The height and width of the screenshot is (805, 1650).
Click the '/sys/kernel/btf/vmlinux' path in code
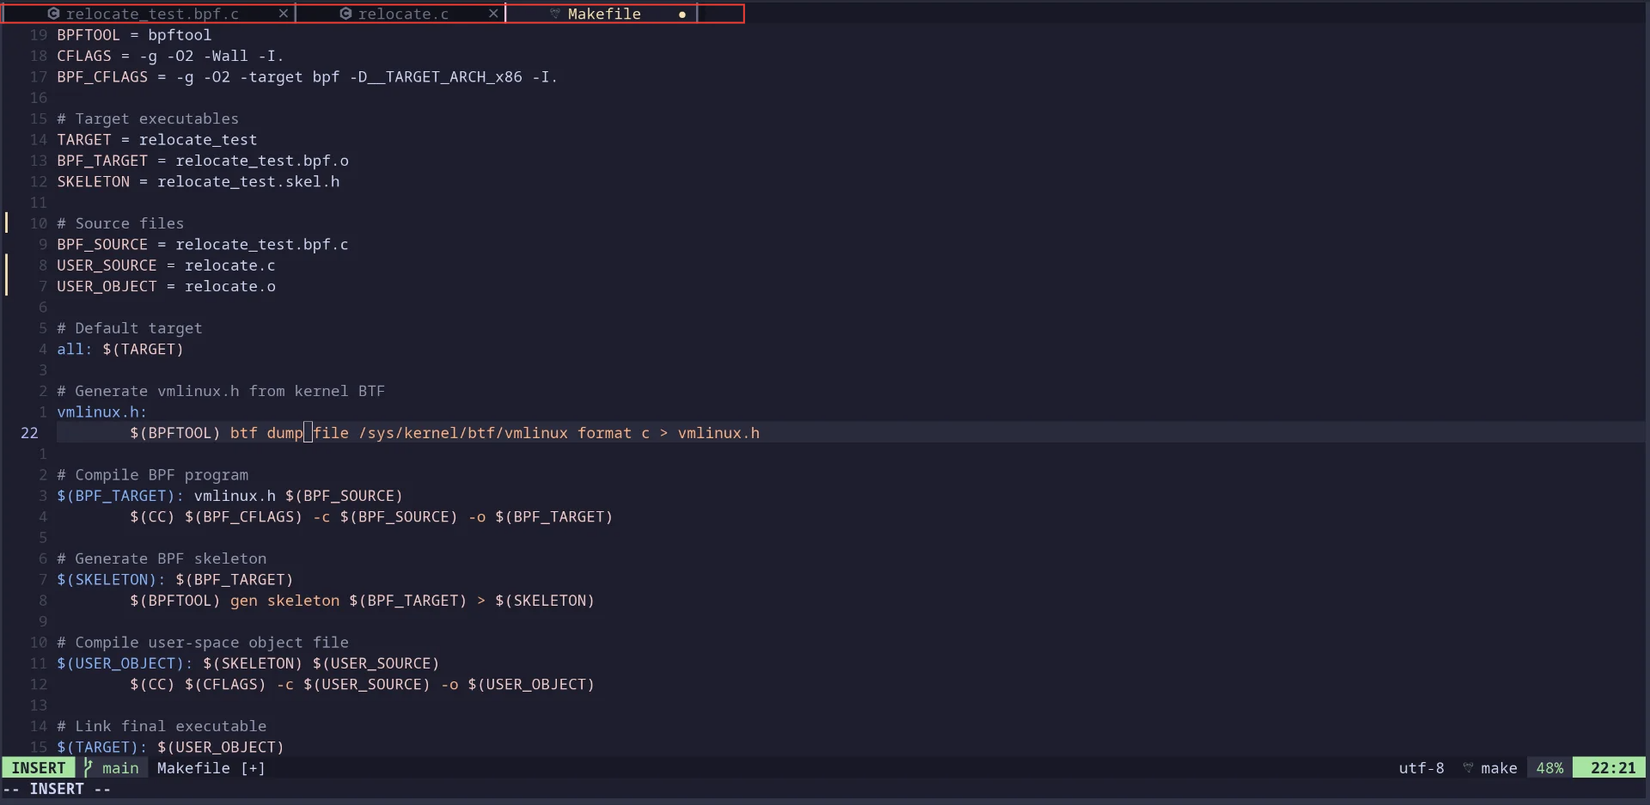tap(463, 433)
